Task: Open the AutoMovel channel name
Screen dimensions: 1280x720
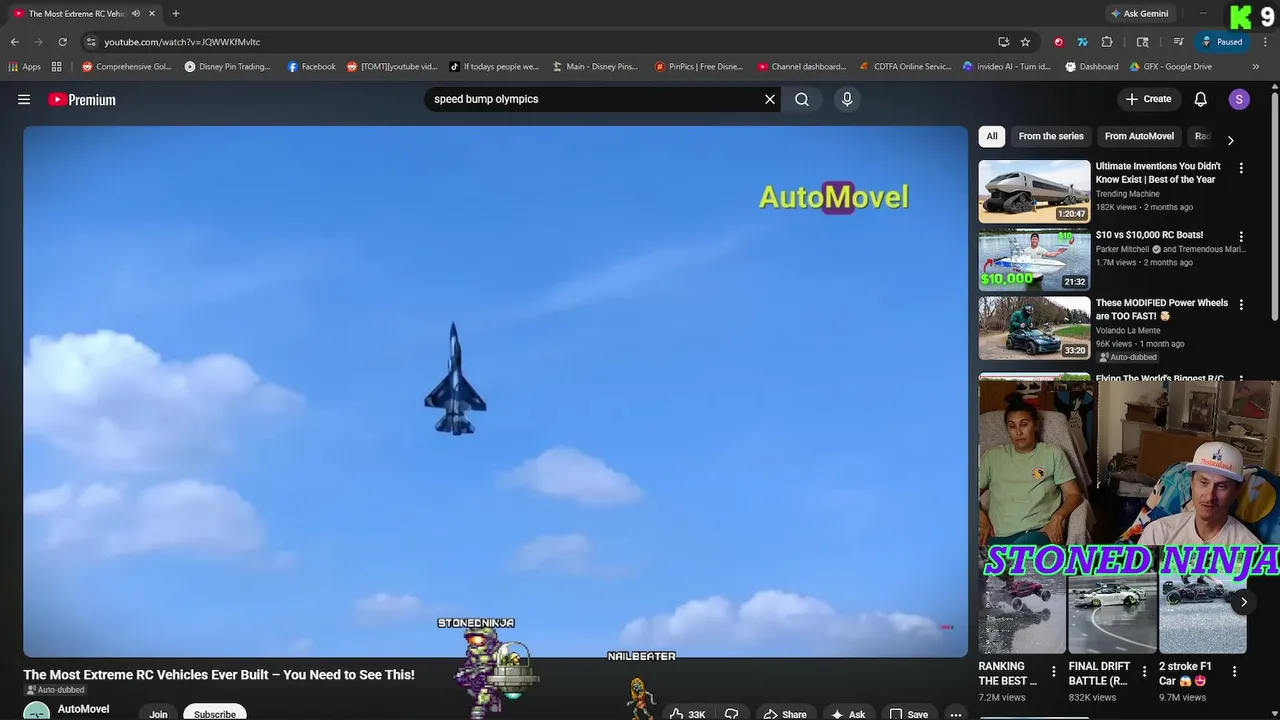Action: 84,709
